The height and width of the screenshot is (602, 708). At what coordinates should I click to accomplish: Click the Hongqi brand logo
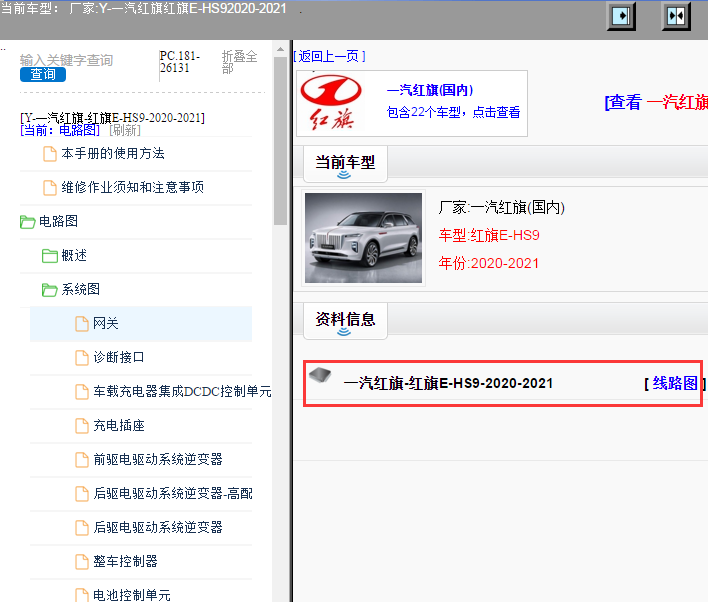[x=331, y=103]
